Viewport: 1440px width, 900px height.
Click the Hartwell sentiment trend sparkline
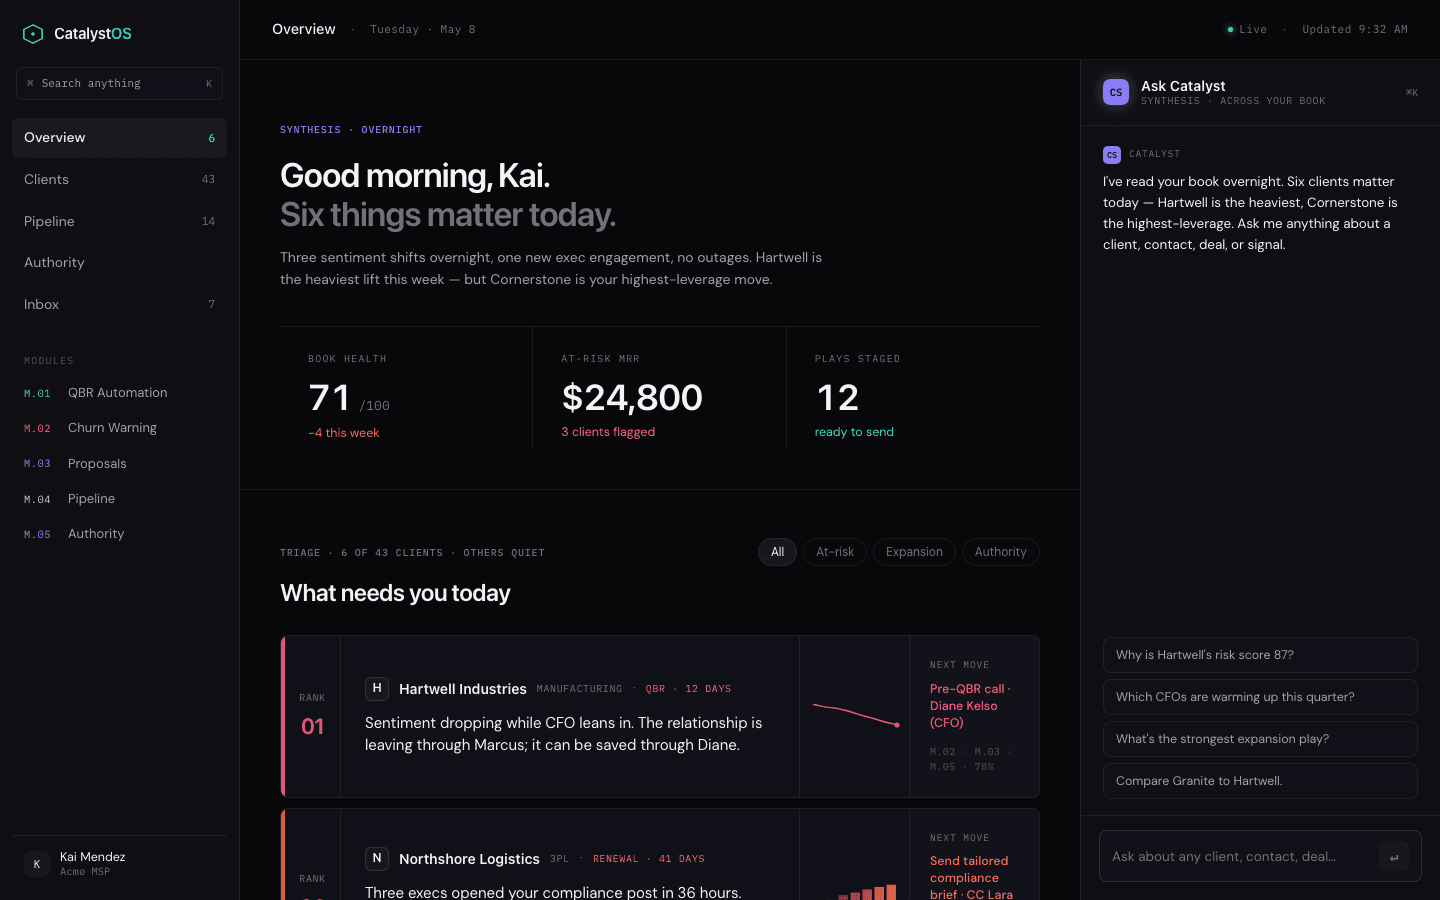(x=856, y=715)
